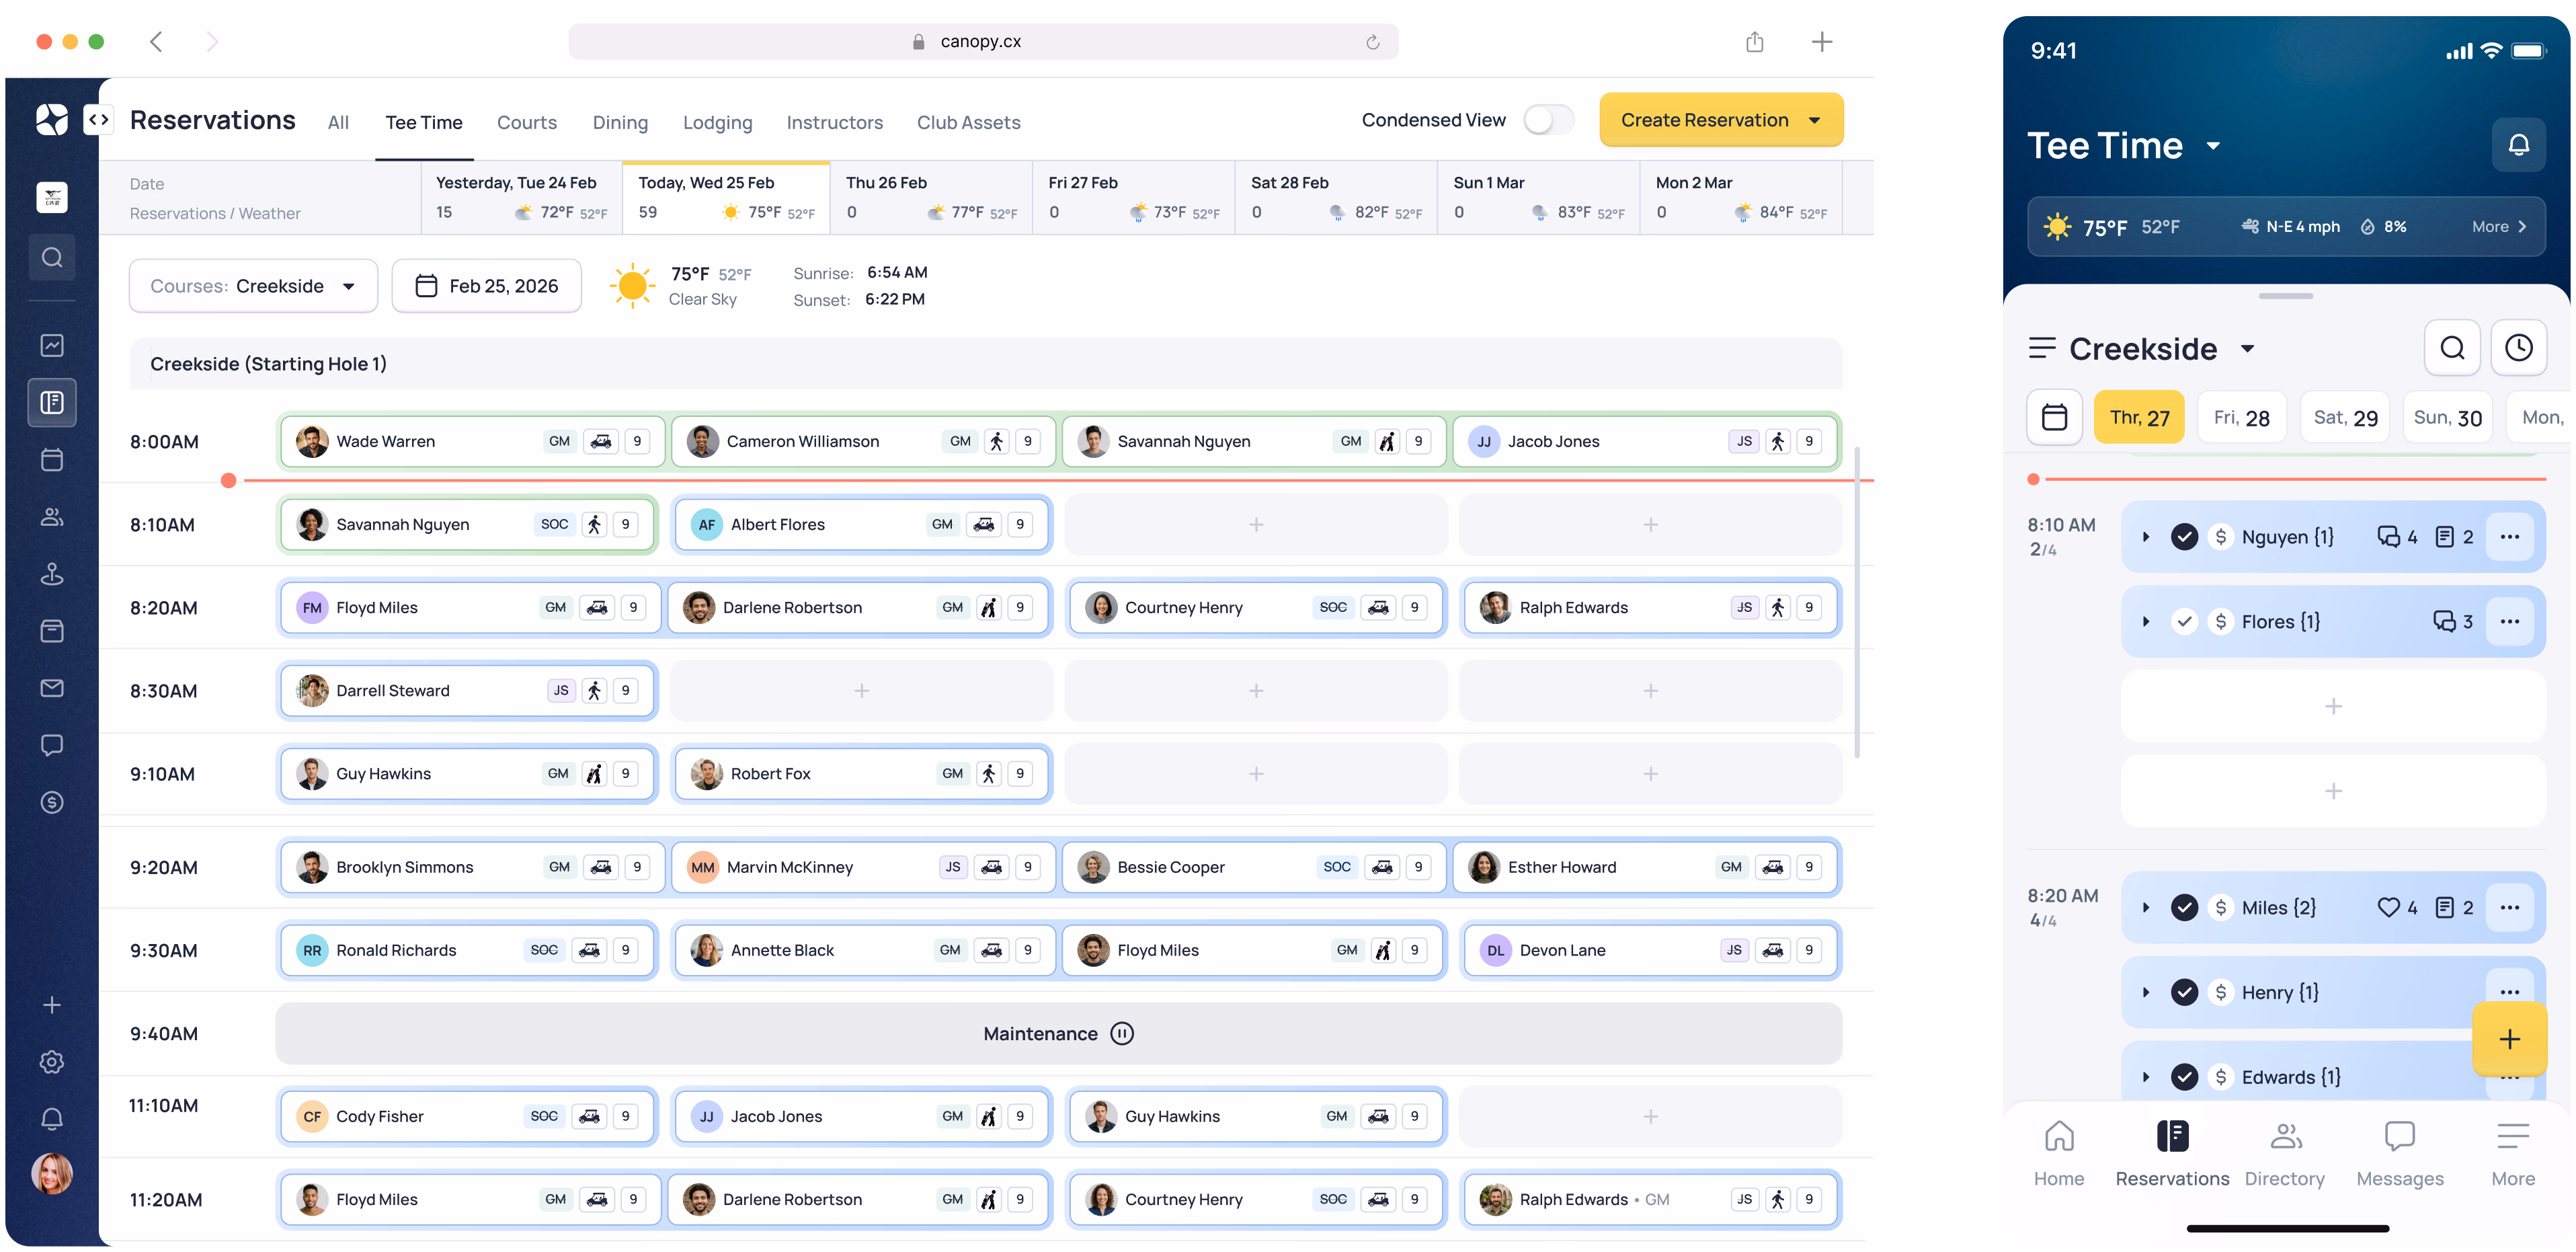2576x1252 pixels.
Task: Tap the Directory tab in mobile nav
Action: pyautogui.click(x=2284, y=1153)
